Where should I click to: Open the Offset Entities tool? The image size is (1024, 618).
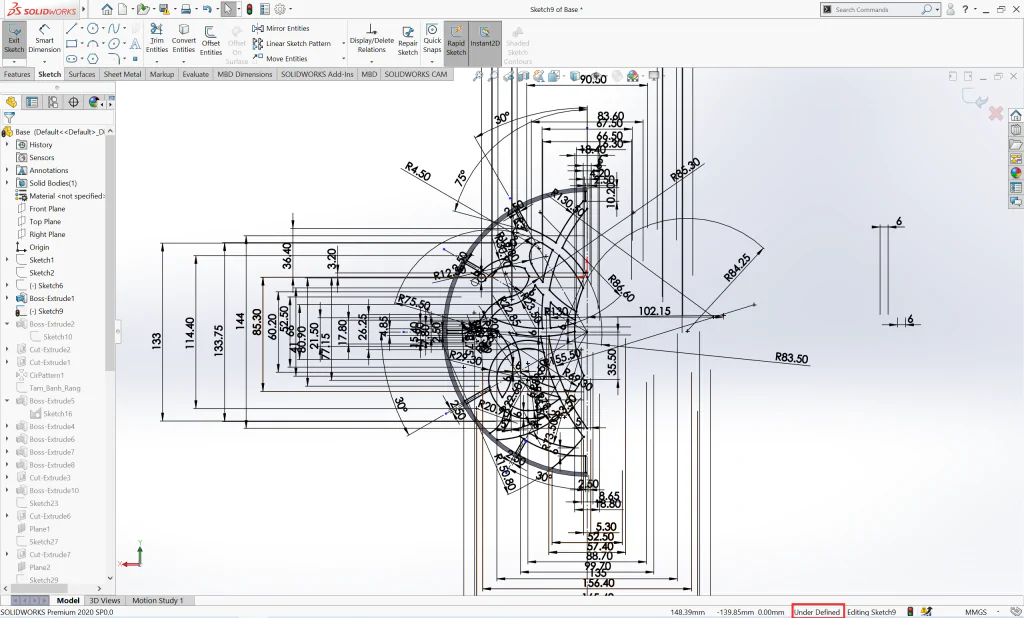[210, 41]
